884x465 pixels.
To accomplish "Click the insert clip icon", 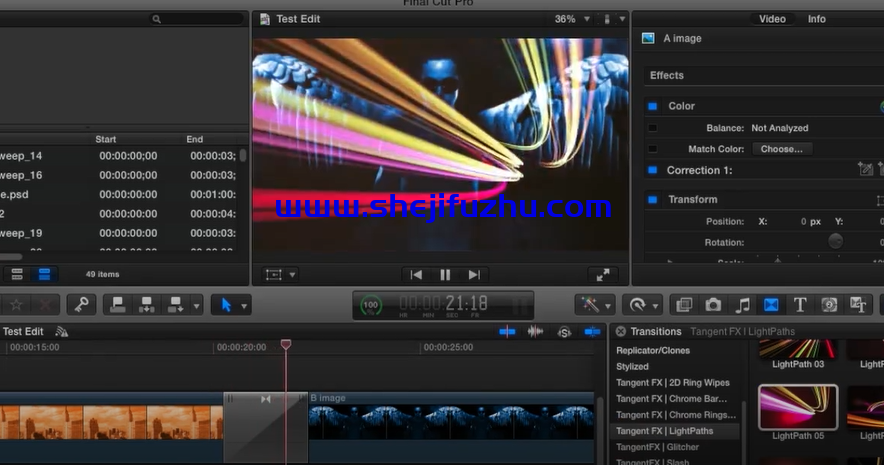I will pyautogui.click(x=147, y=305).
